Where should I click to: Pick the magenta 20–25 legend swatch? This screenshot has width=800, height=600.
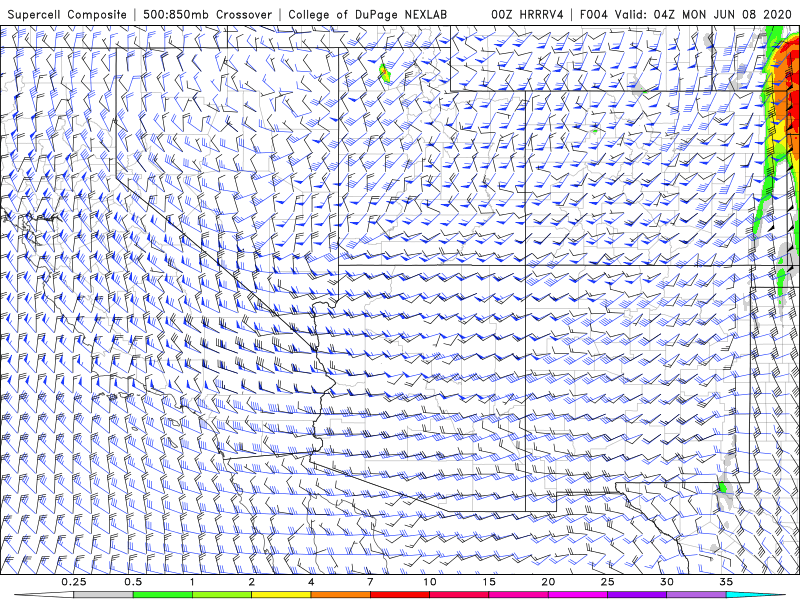click(578, 595)
